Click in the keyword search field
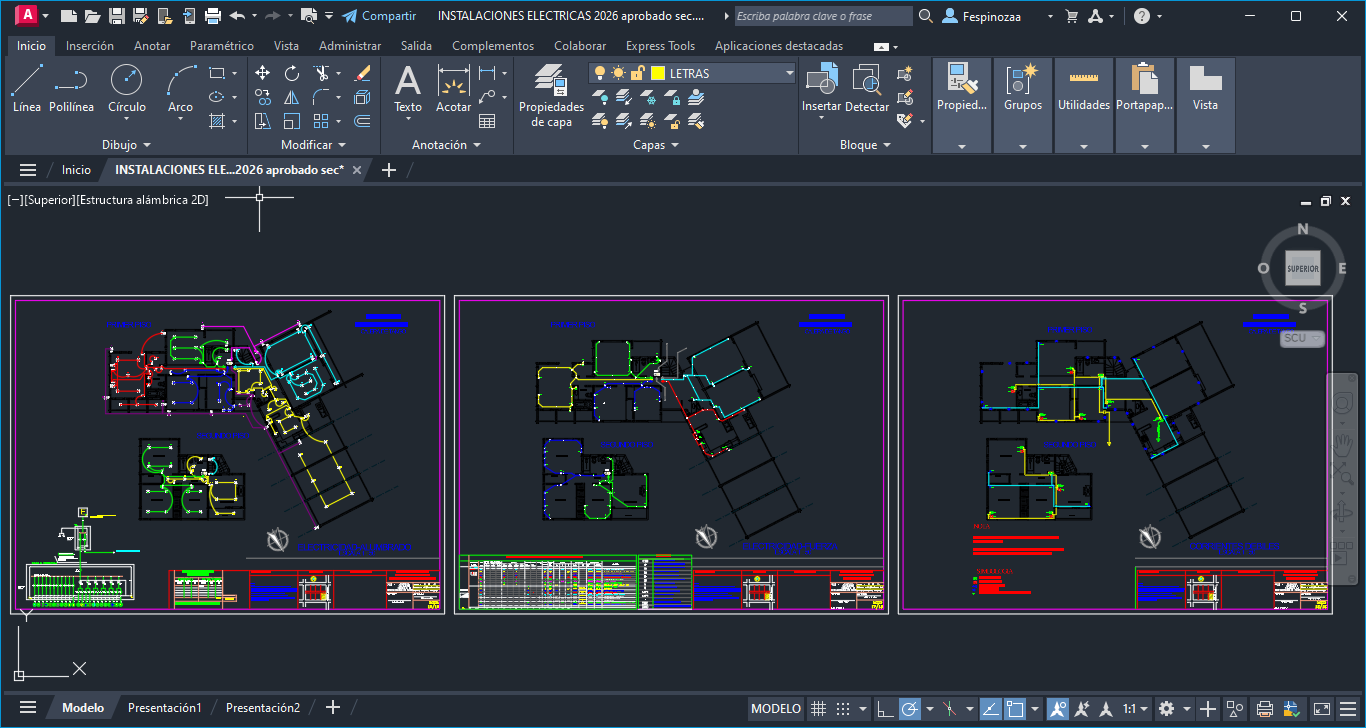The image size is (1366, 728). coord(823,16)
